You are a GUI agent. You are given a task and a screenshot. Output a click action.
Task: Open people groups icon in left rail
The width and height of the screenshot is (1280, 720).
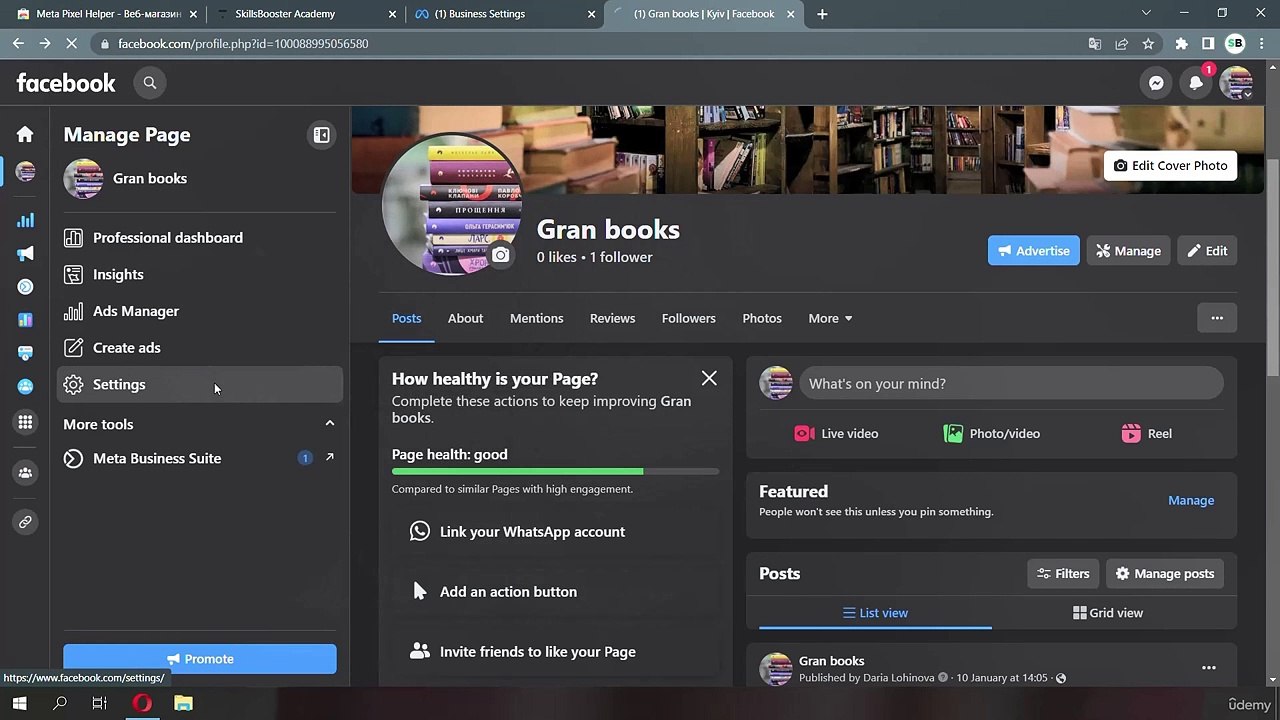click(x=25, y=473)
